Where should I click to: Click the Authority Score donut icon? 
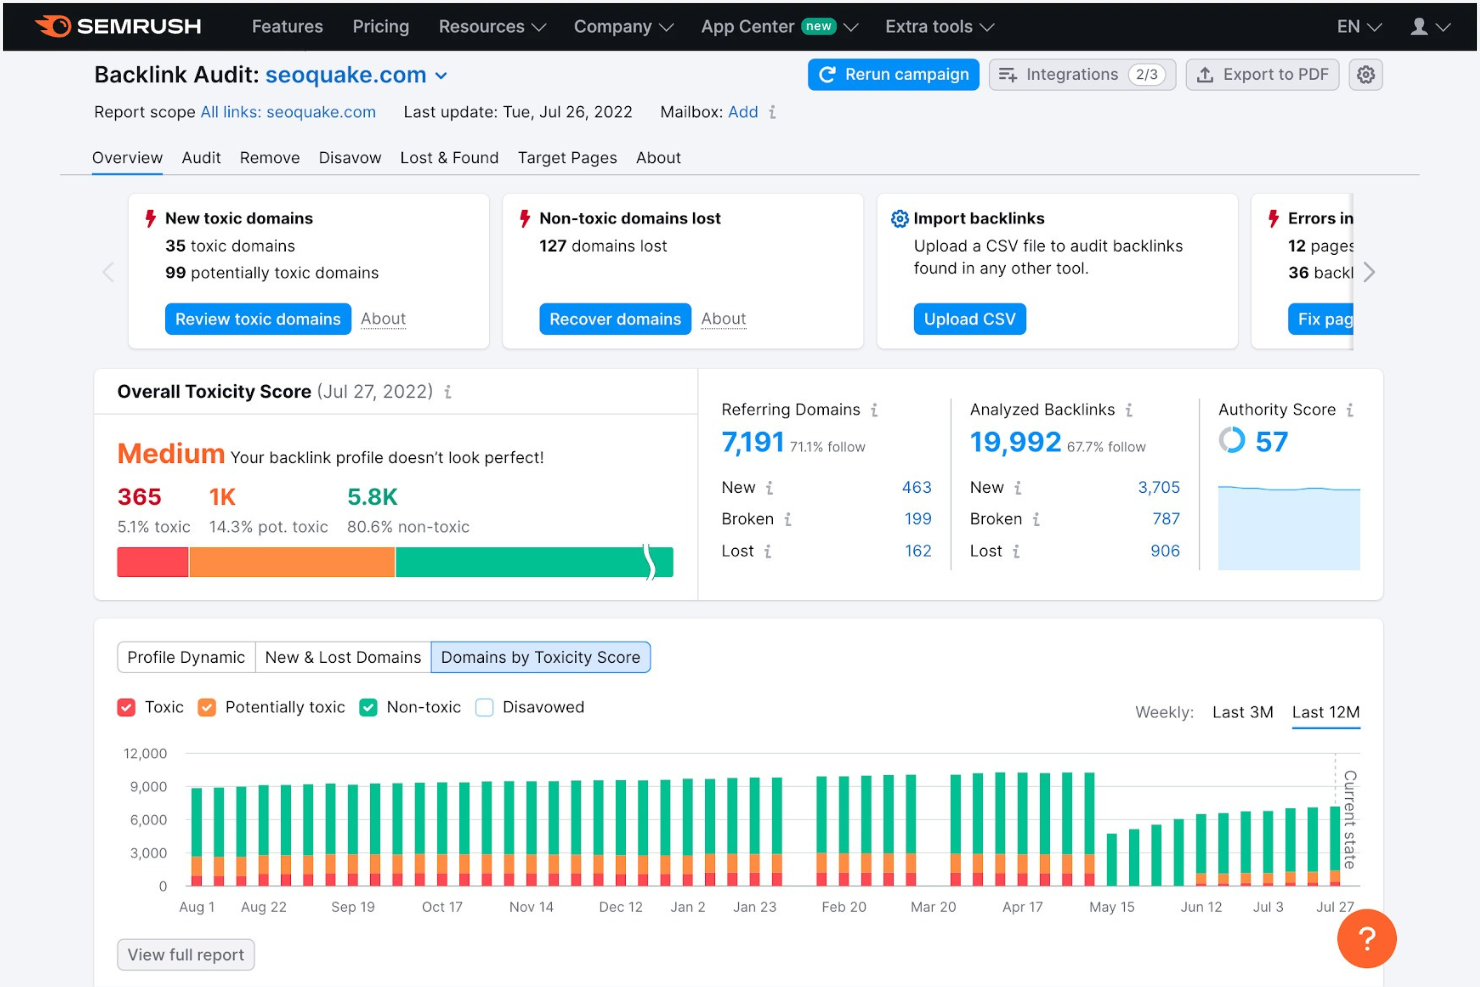(1232, 440)
